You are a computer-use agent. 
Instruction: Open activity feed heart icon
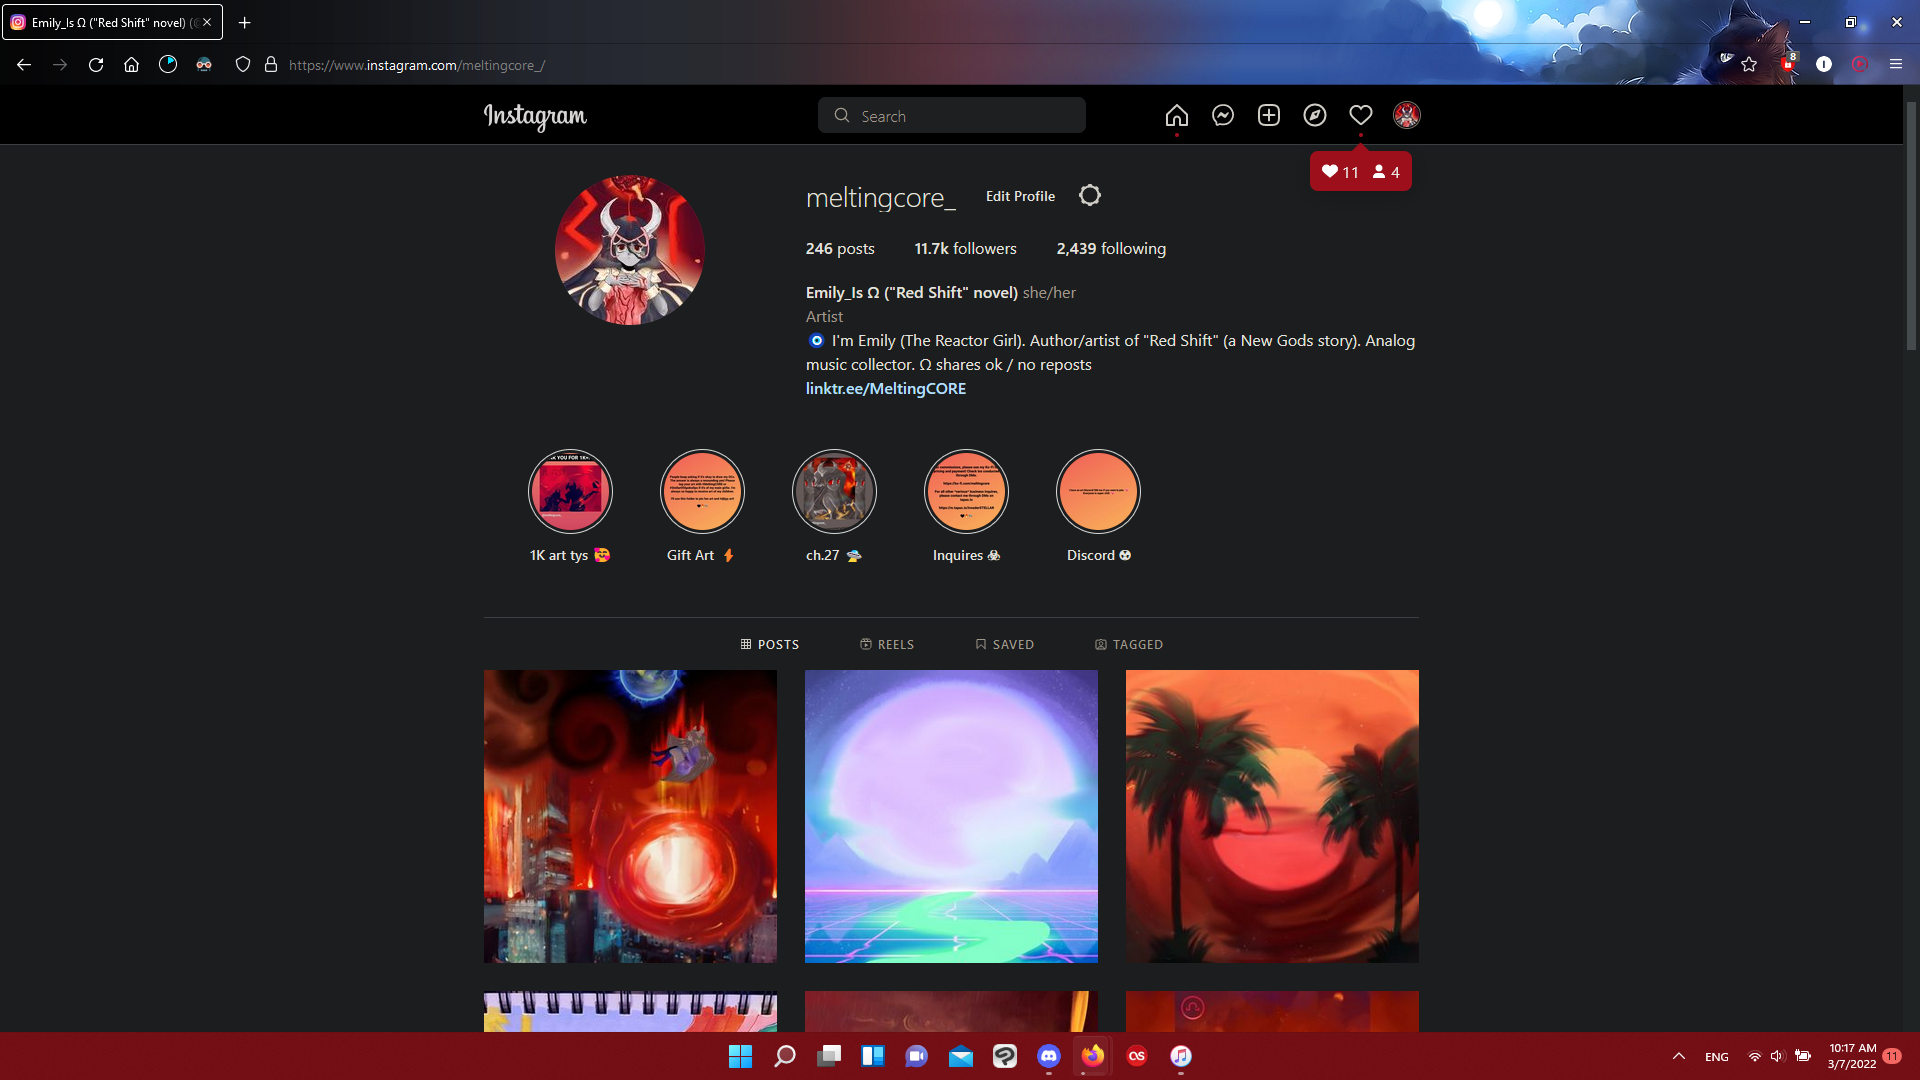[1360, 116]
